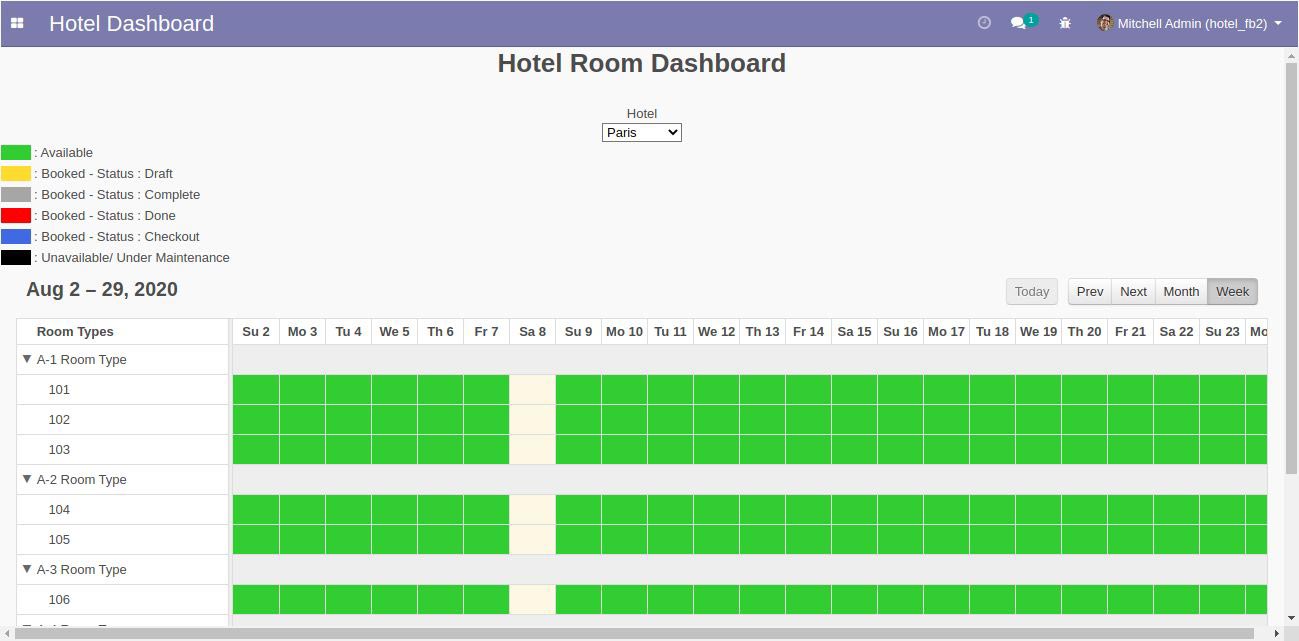Click the Today button
Viewport: 1299px width, 641px height.
(1032, 291)
